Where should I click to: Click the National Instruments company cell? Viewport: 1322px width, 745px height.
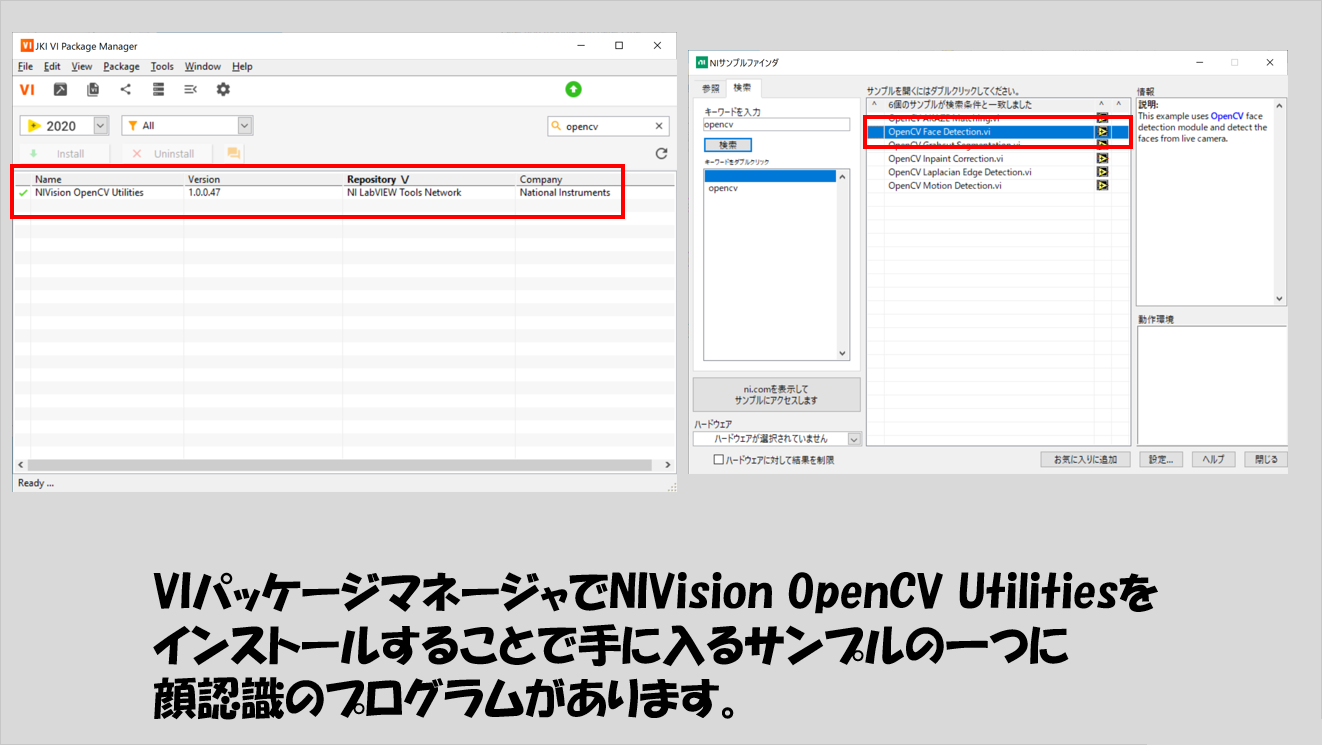(x=565, y=192)
